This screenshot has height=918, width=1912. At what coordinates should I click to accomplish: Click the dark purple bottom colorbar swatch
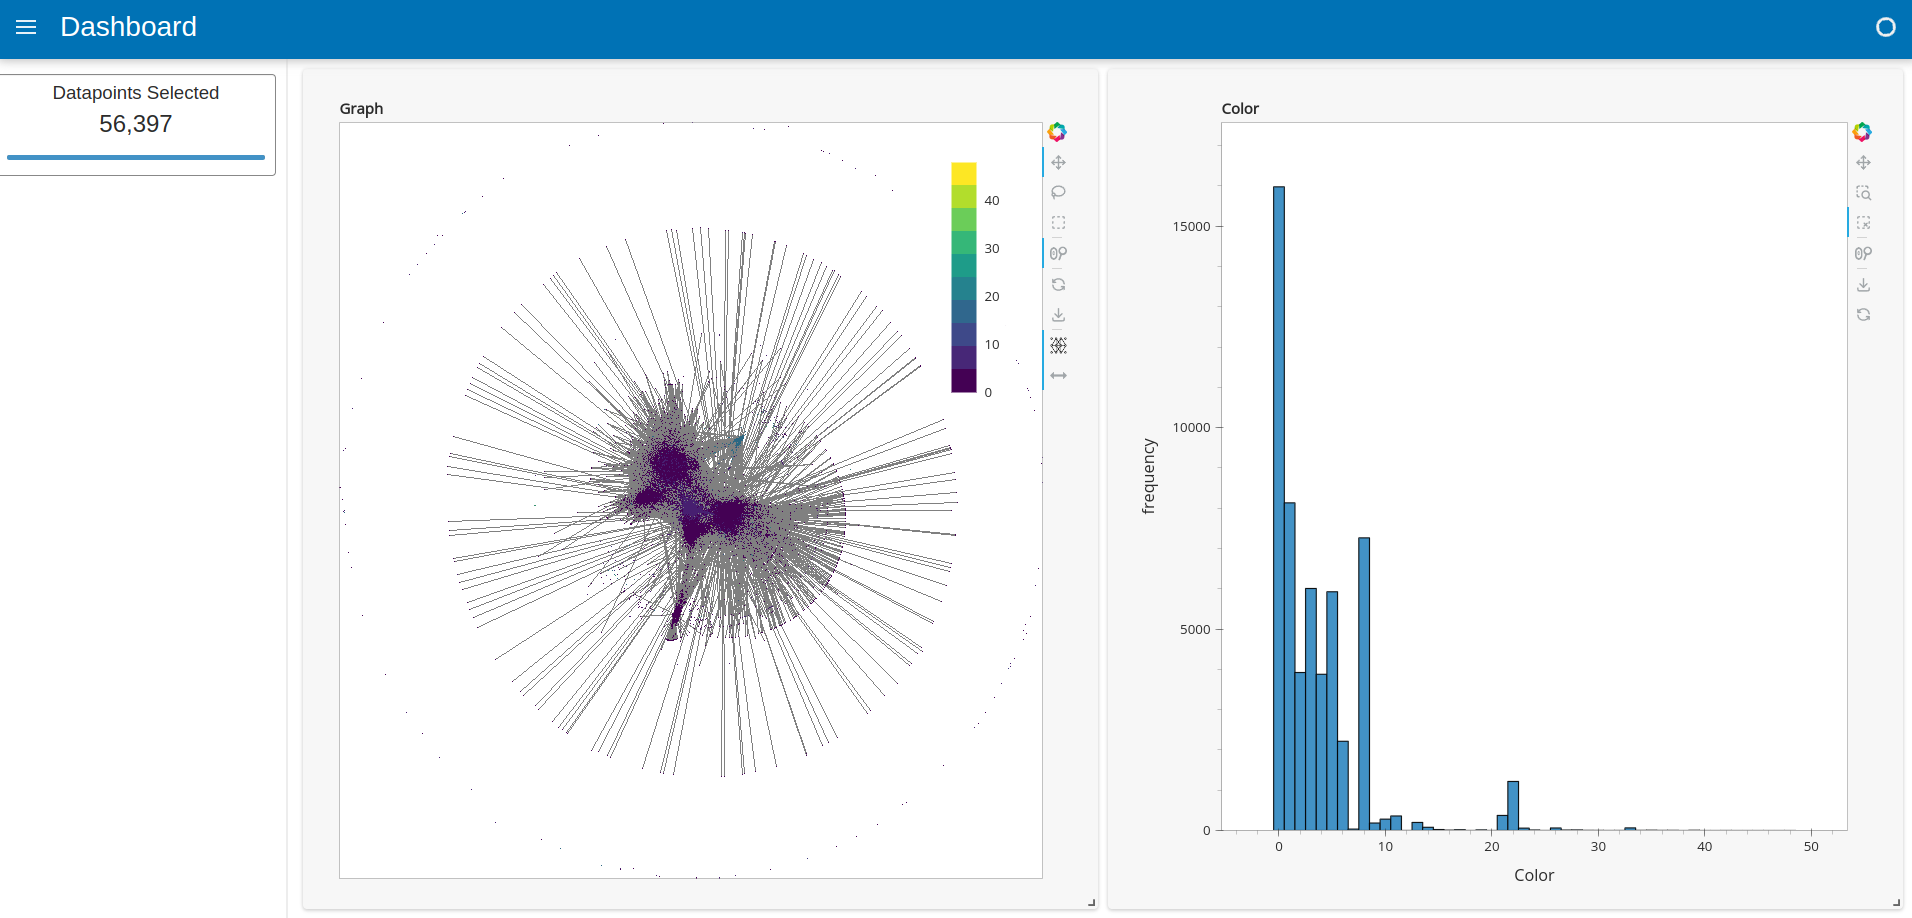click(963, 381)
